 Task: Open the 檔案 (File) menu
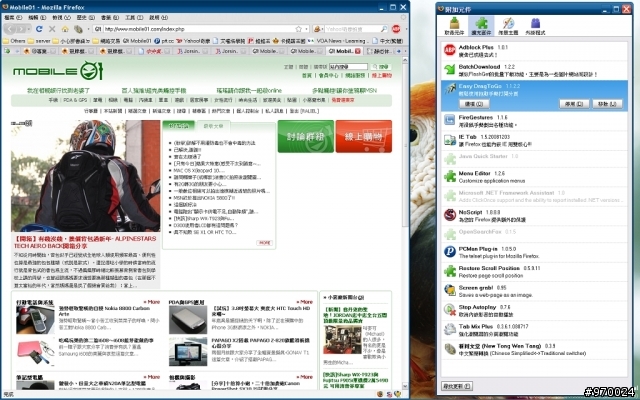pos(13,18)
